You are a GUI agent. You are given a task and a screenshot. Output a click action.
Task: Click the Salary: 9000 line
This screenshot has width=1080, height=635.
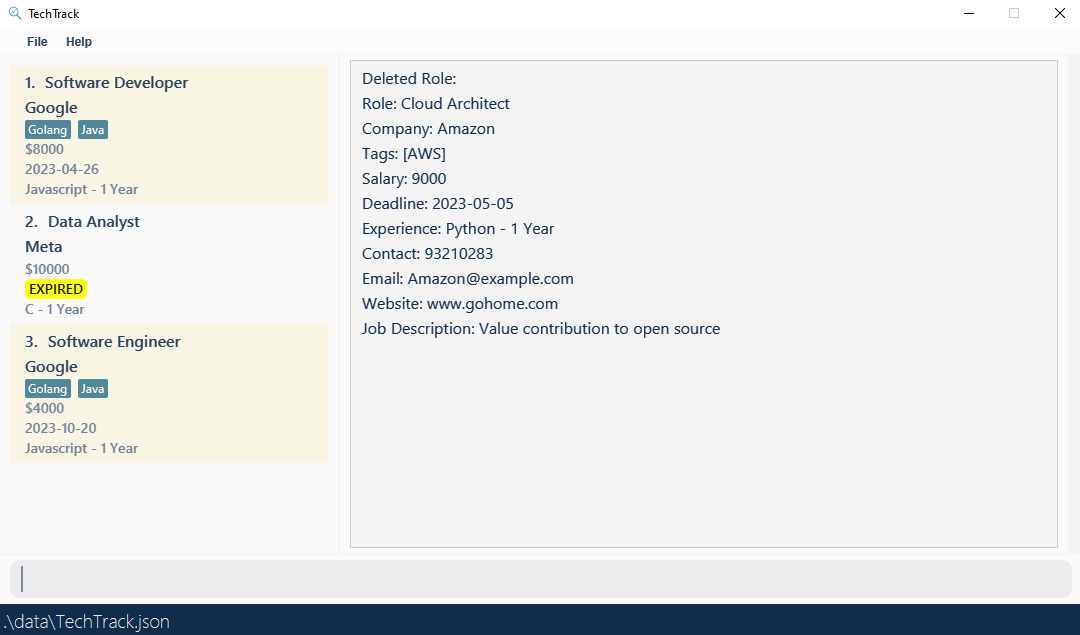[404, 178]
